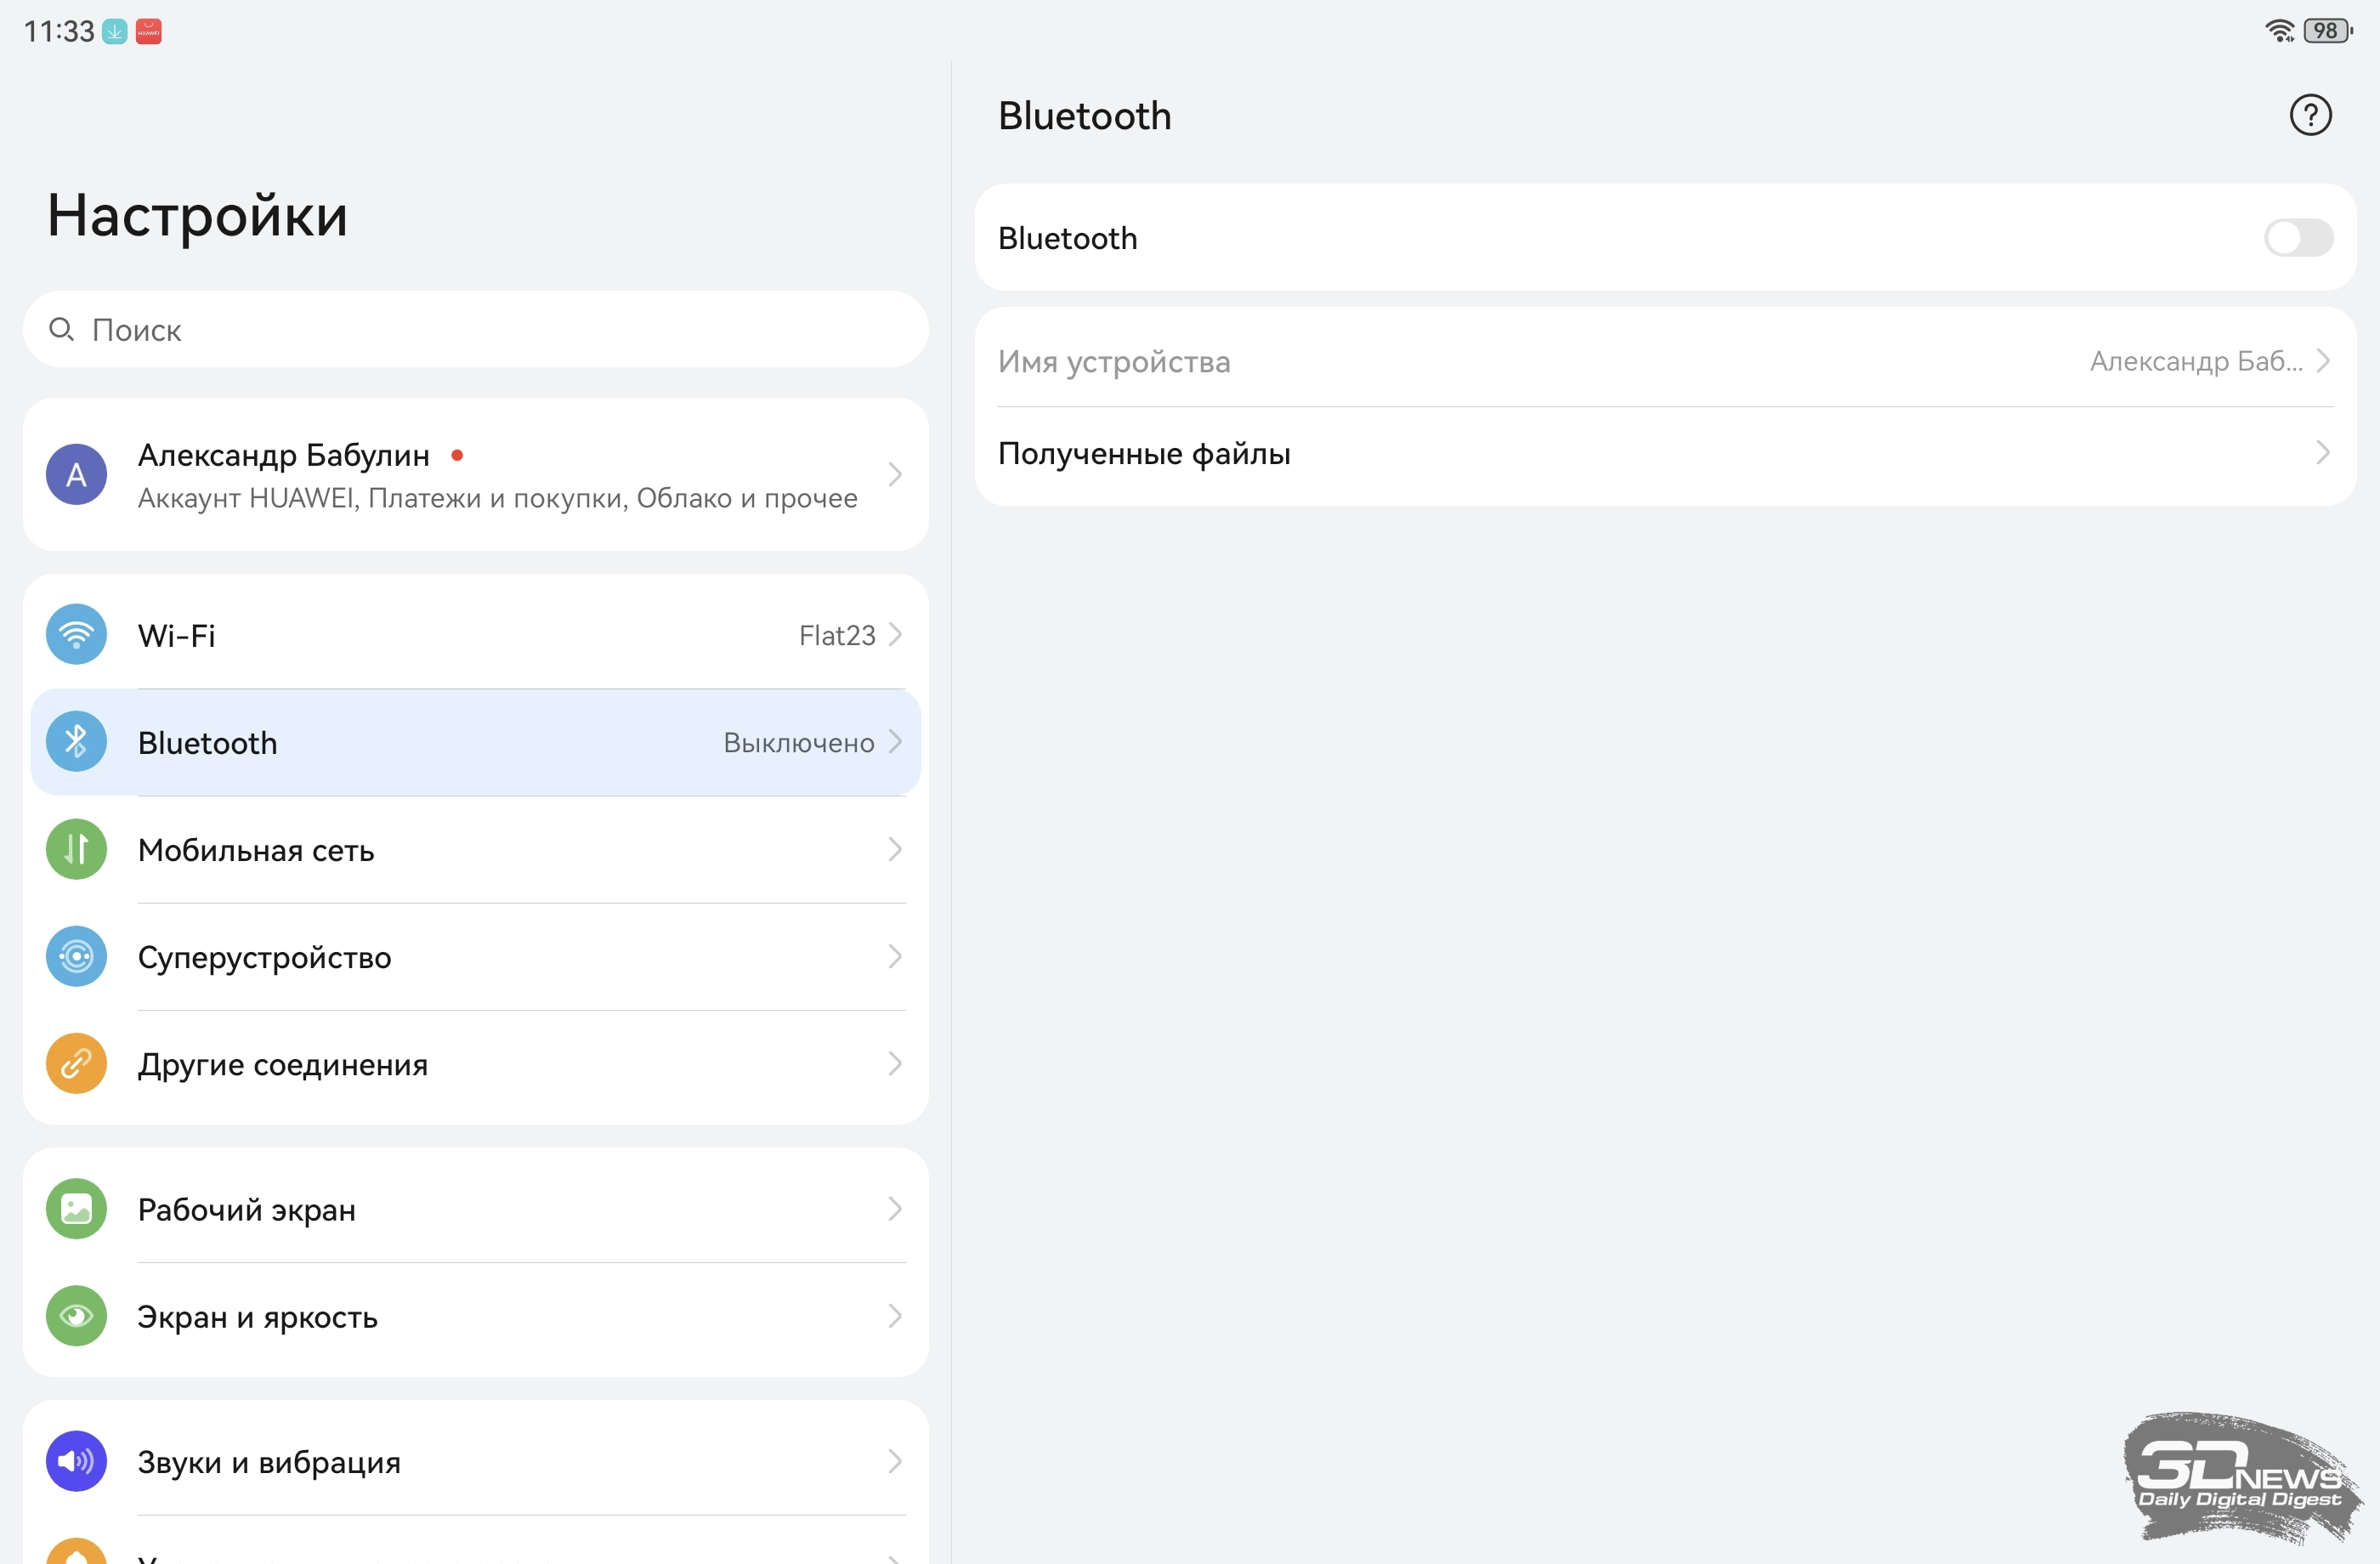Click the Звуки и вибрация speaker icon
Viewport: 2380px width, 1564px height.
[76, 1461]
